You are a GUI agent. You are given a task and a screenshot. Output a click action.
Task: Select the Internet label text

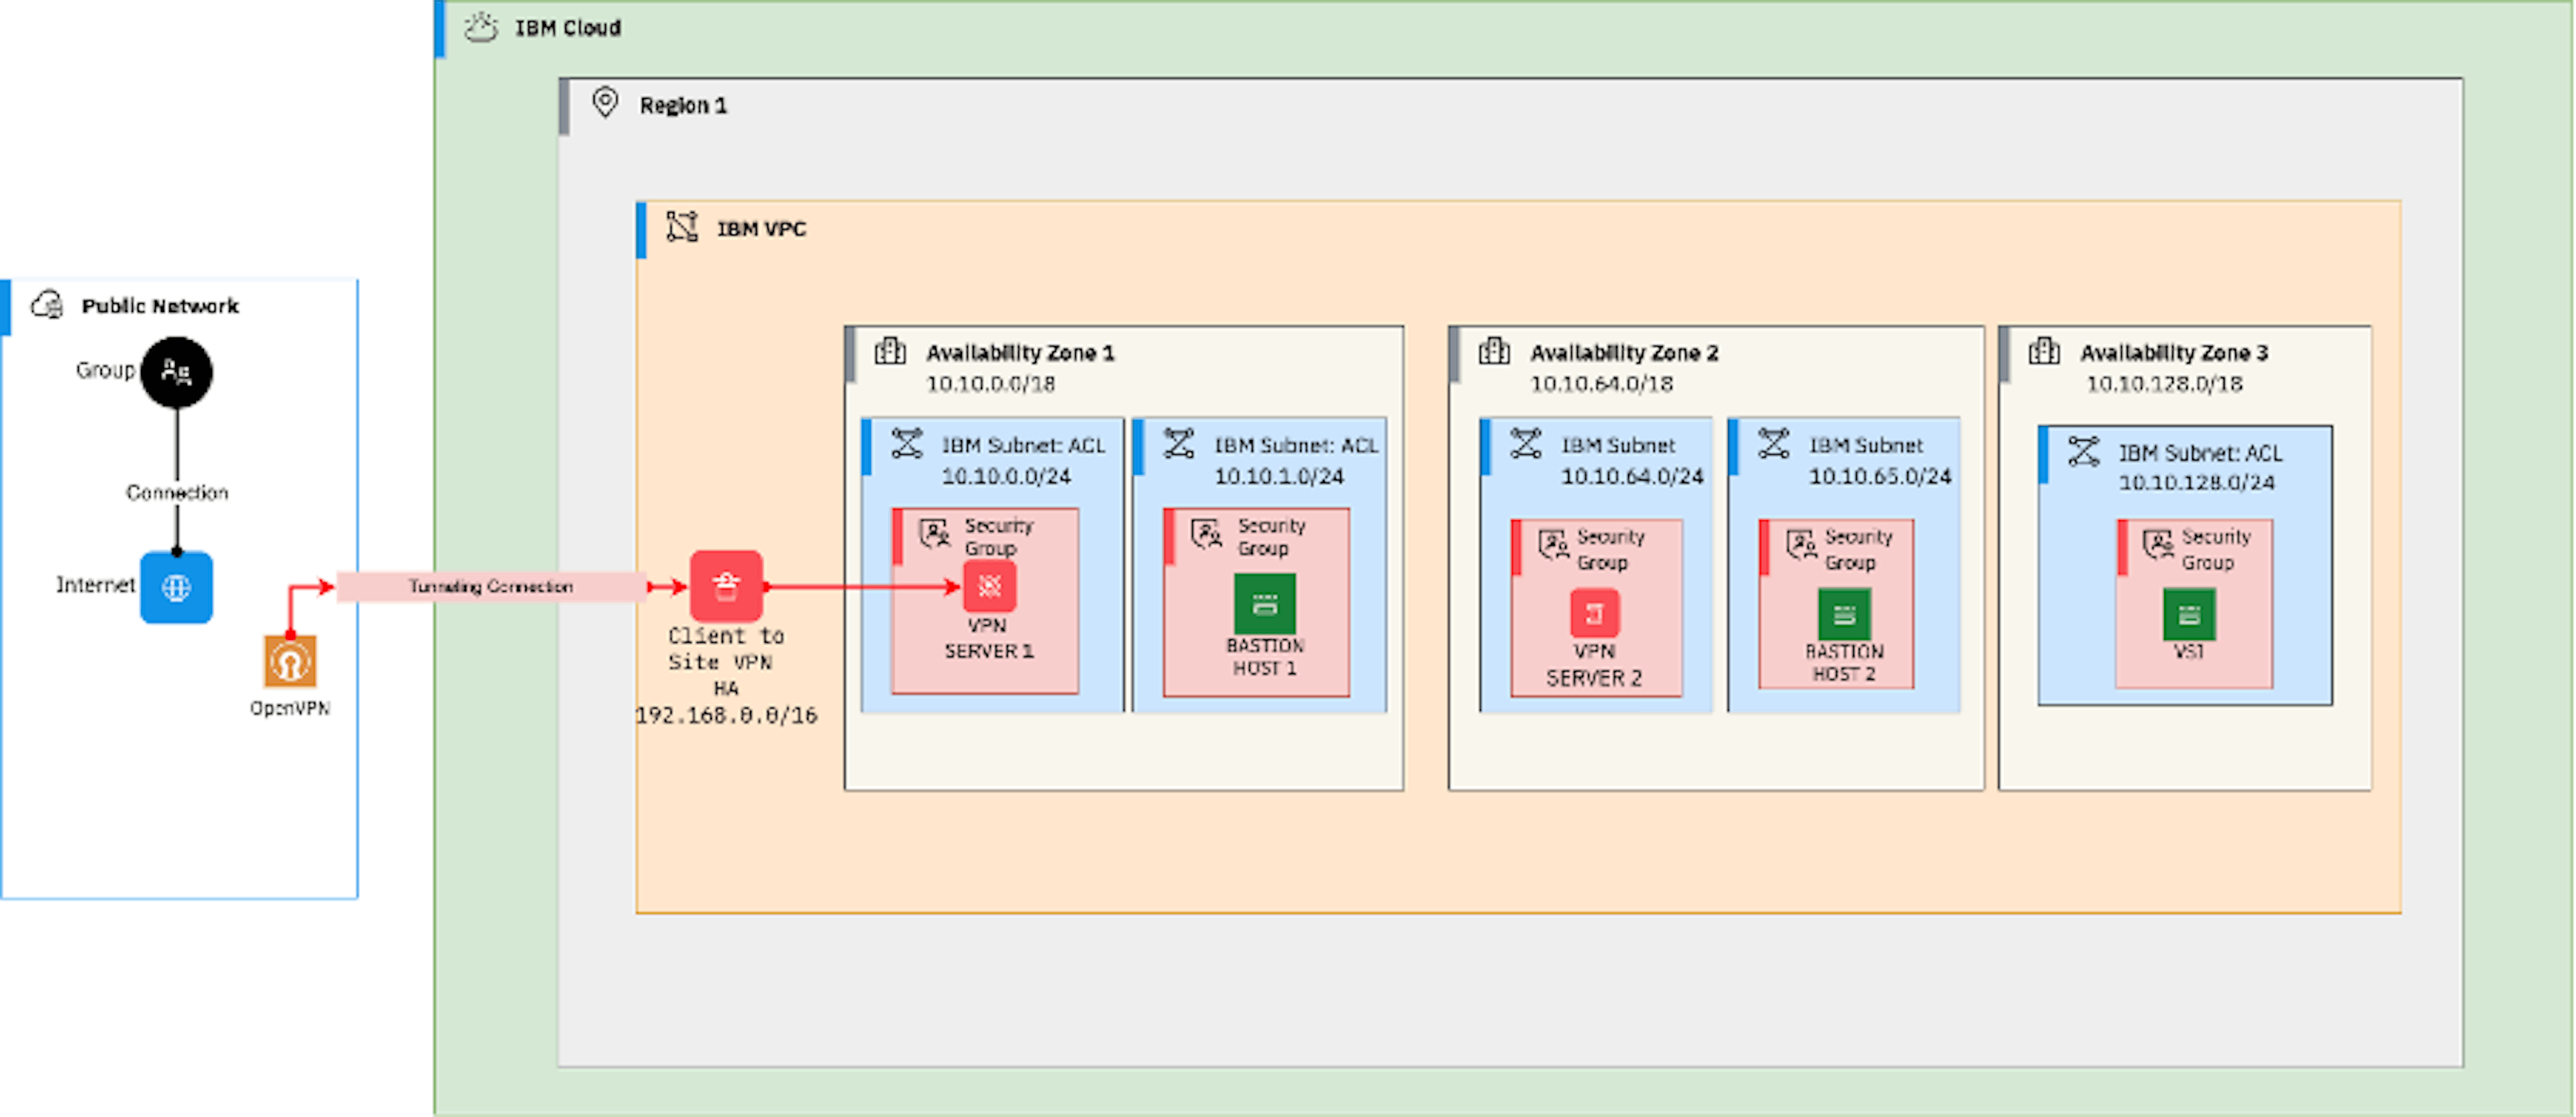[x=95, y=585]
